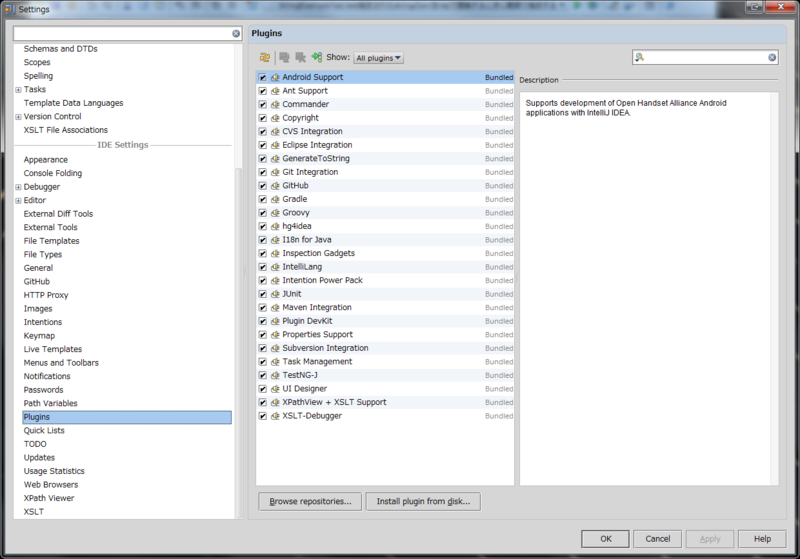Click the Groovy plugin icon

coord(275,213)
